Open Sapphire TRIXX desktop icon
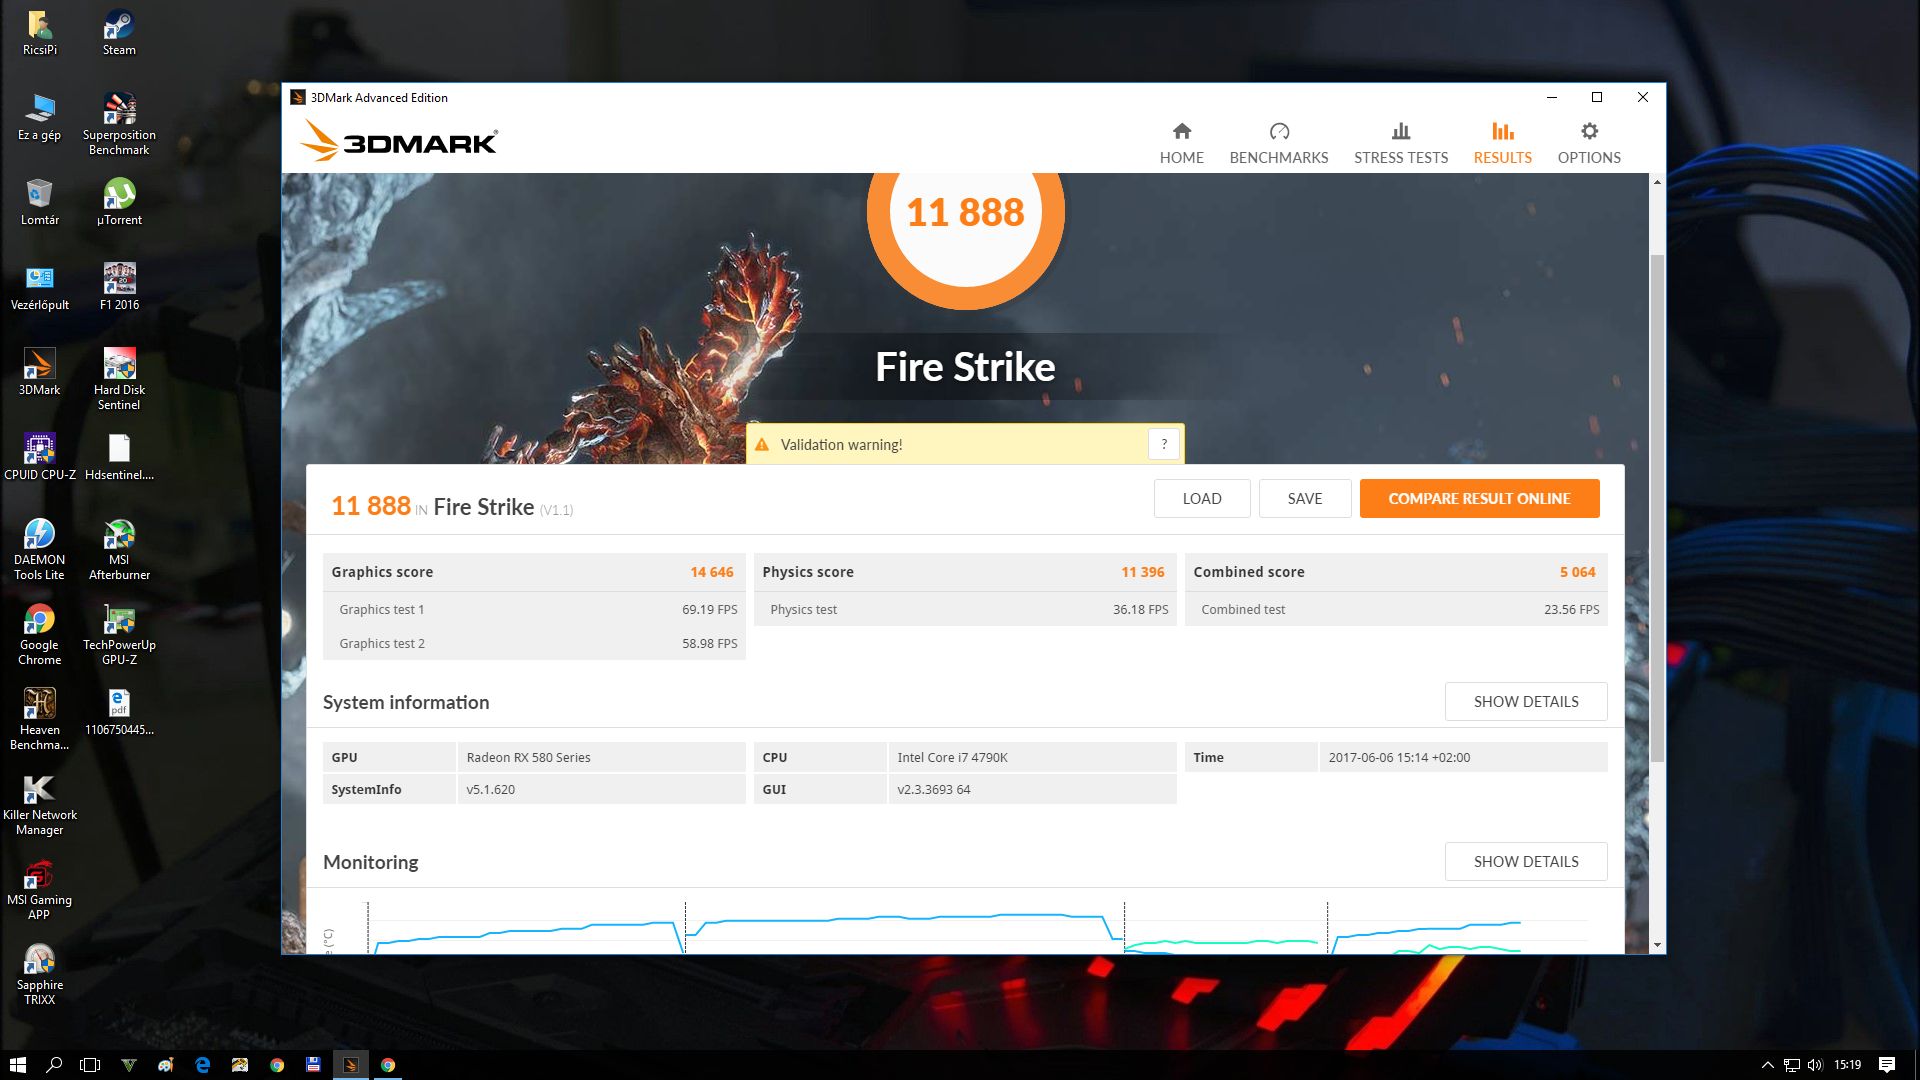1920x1080 pixels. click(39, 974)
